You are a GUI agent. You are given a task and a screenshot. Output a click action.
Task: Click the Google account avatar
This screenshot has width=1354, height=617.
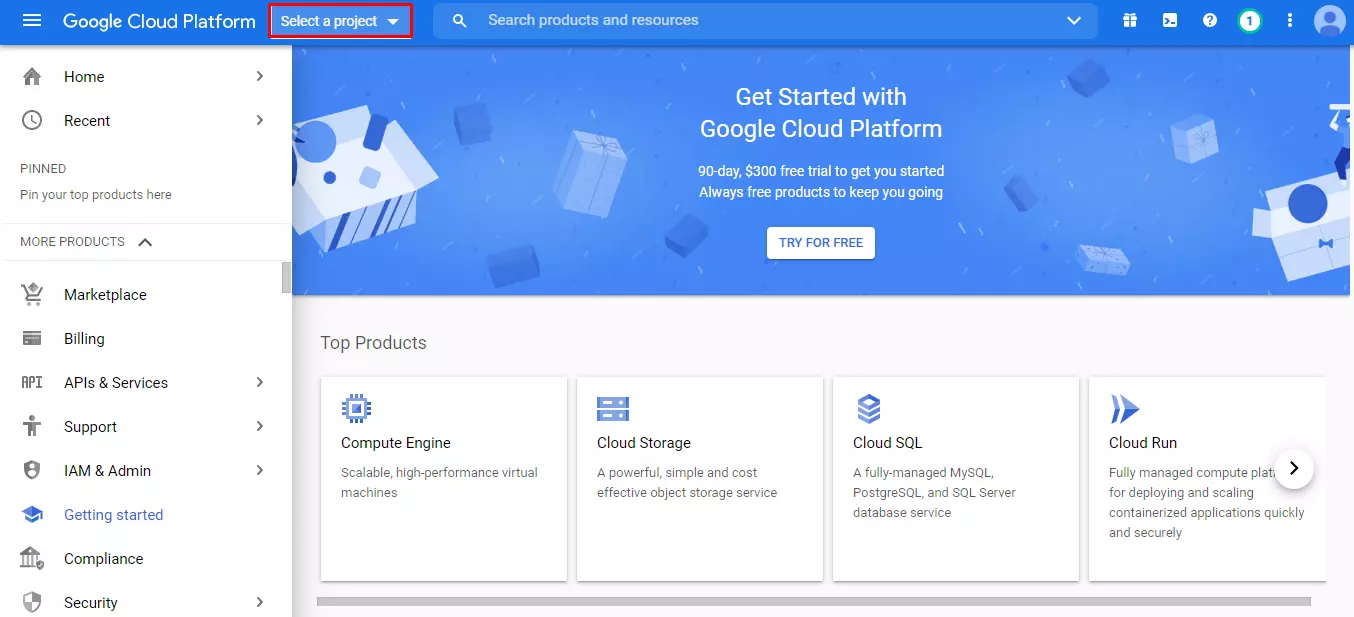[x=1329, y=20]
